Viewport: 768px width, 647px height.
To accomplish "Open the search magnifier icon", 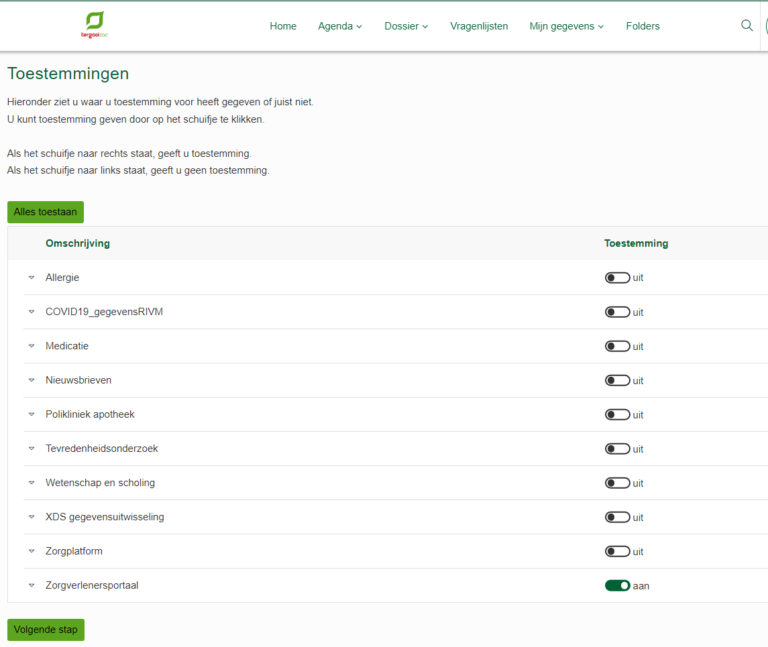I will click(x=746, y=26).
